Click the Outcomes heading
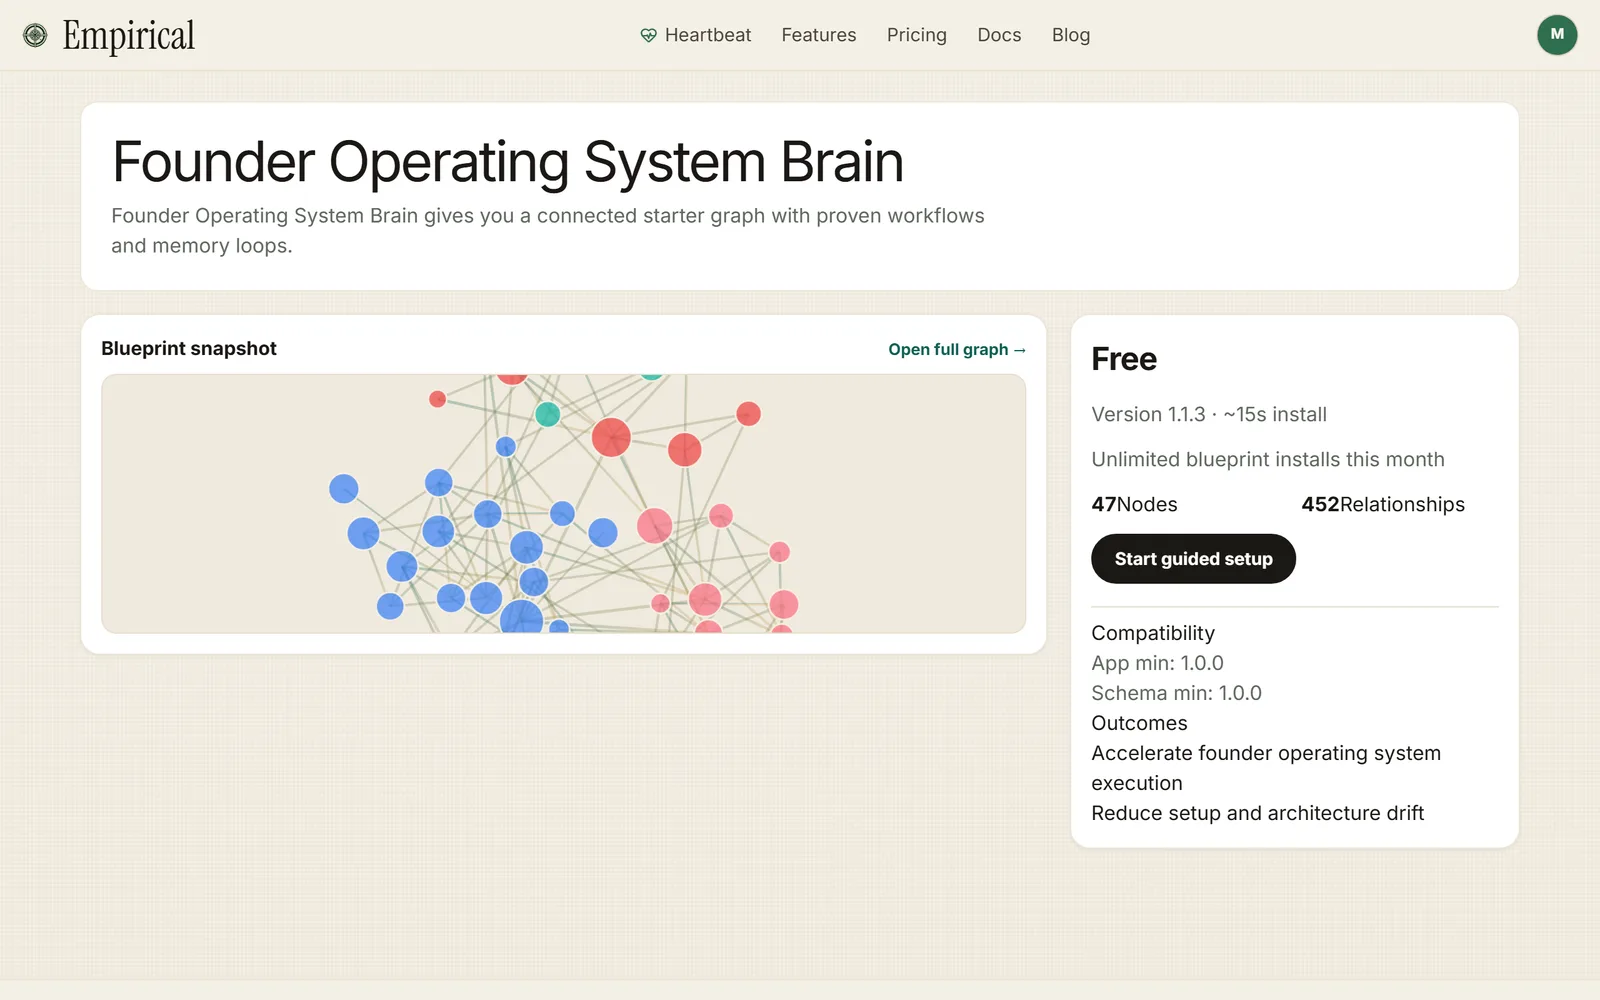1600x1000 pixels. (x=1139, y=723)
